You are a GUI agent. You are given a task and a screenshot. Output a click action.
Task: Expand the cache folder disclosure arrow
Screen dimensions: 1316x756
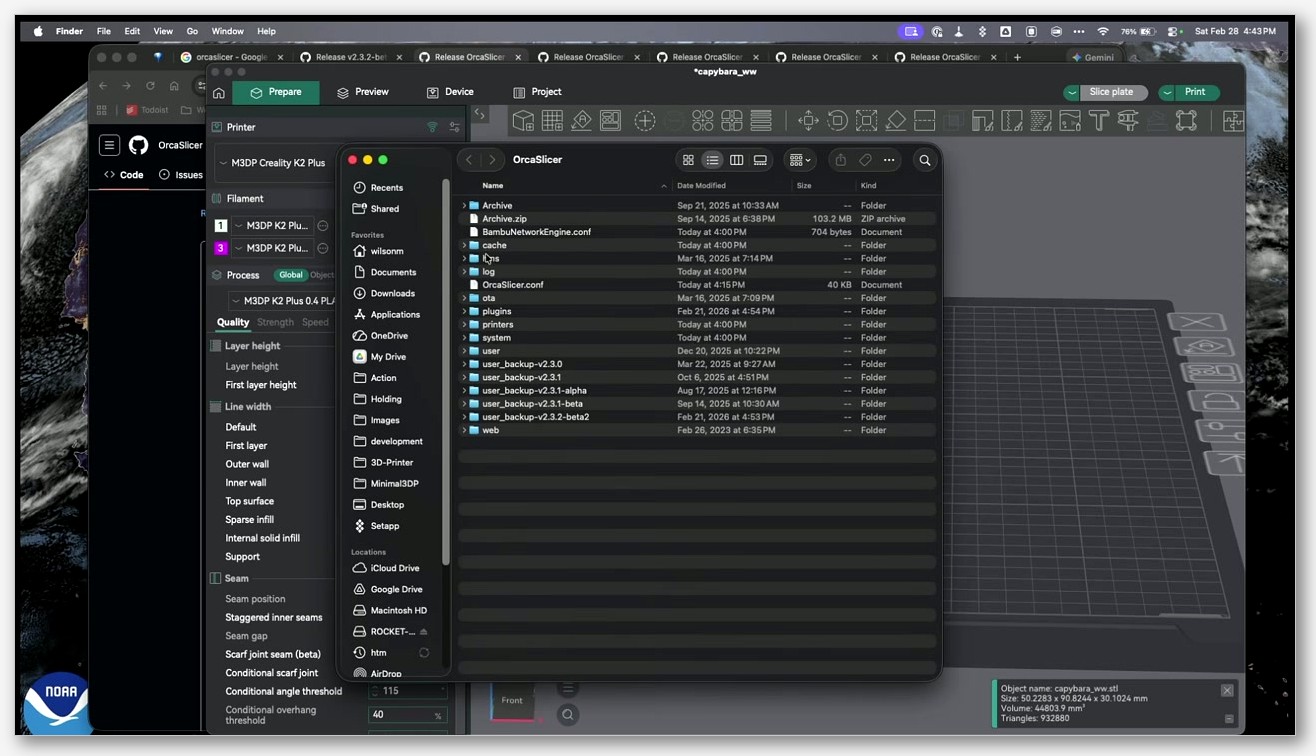(464, 245)
